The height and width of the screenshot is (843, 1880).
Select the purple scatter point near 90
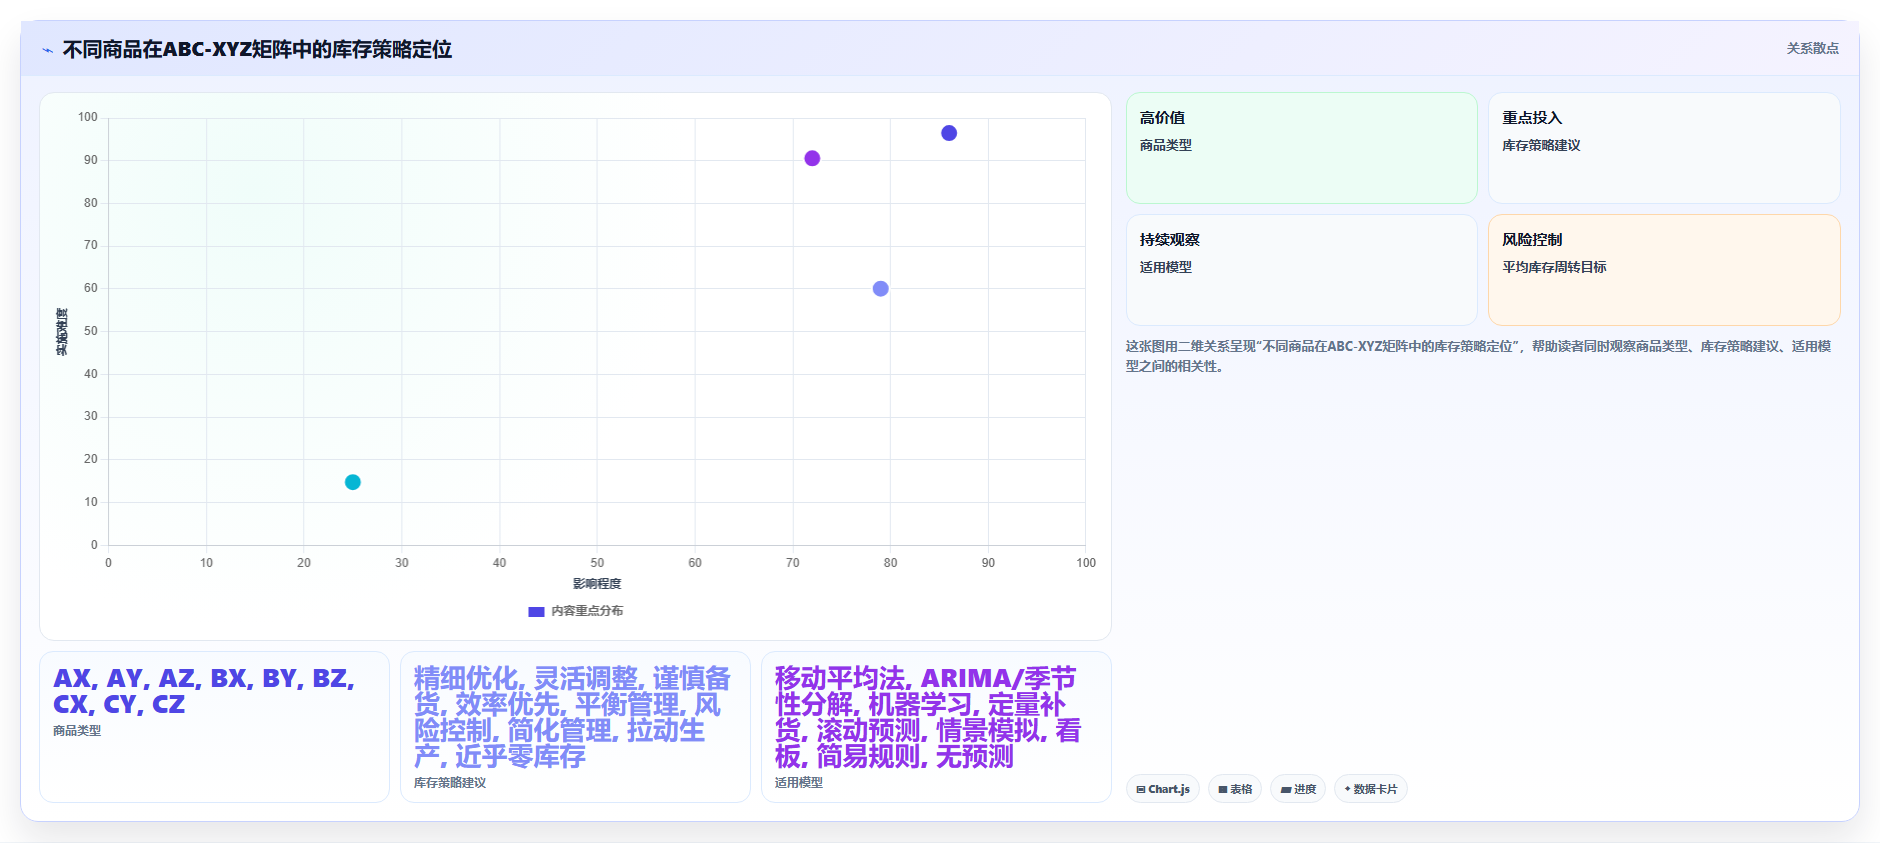click(812, 158)
